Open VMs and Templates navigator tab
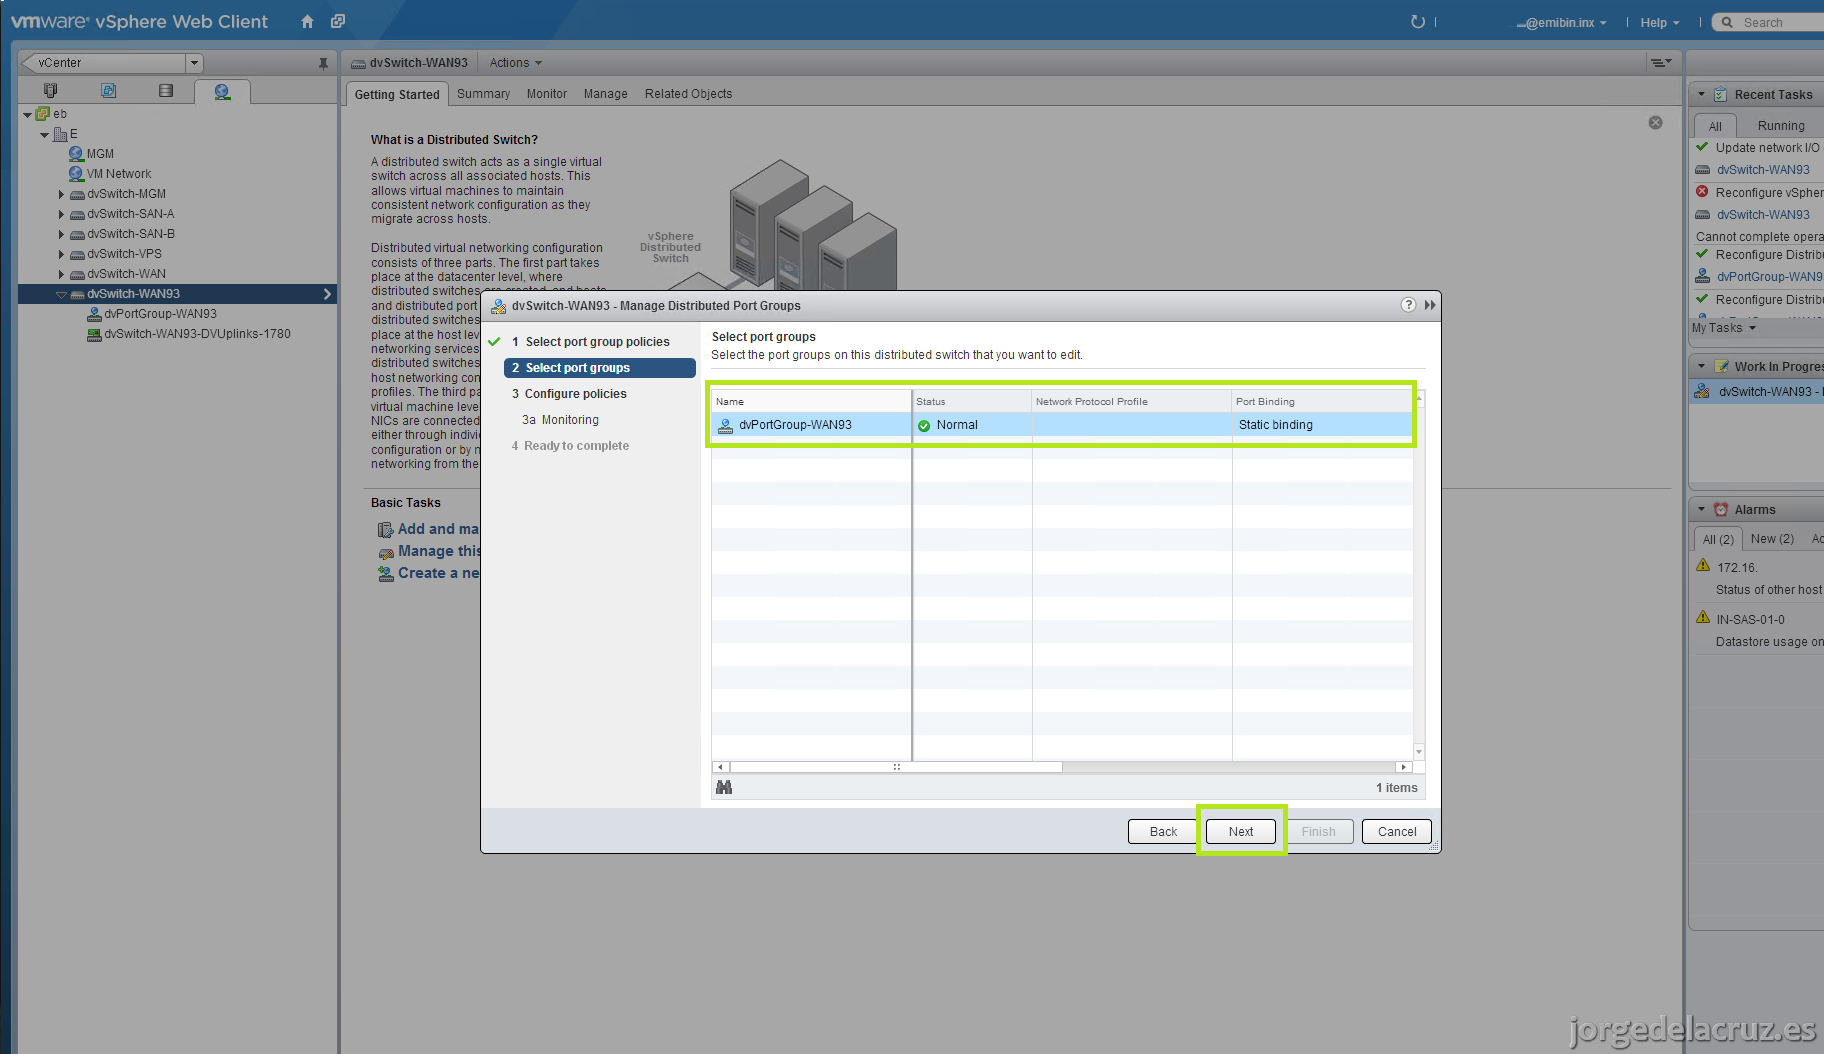 tap(109, 91)
